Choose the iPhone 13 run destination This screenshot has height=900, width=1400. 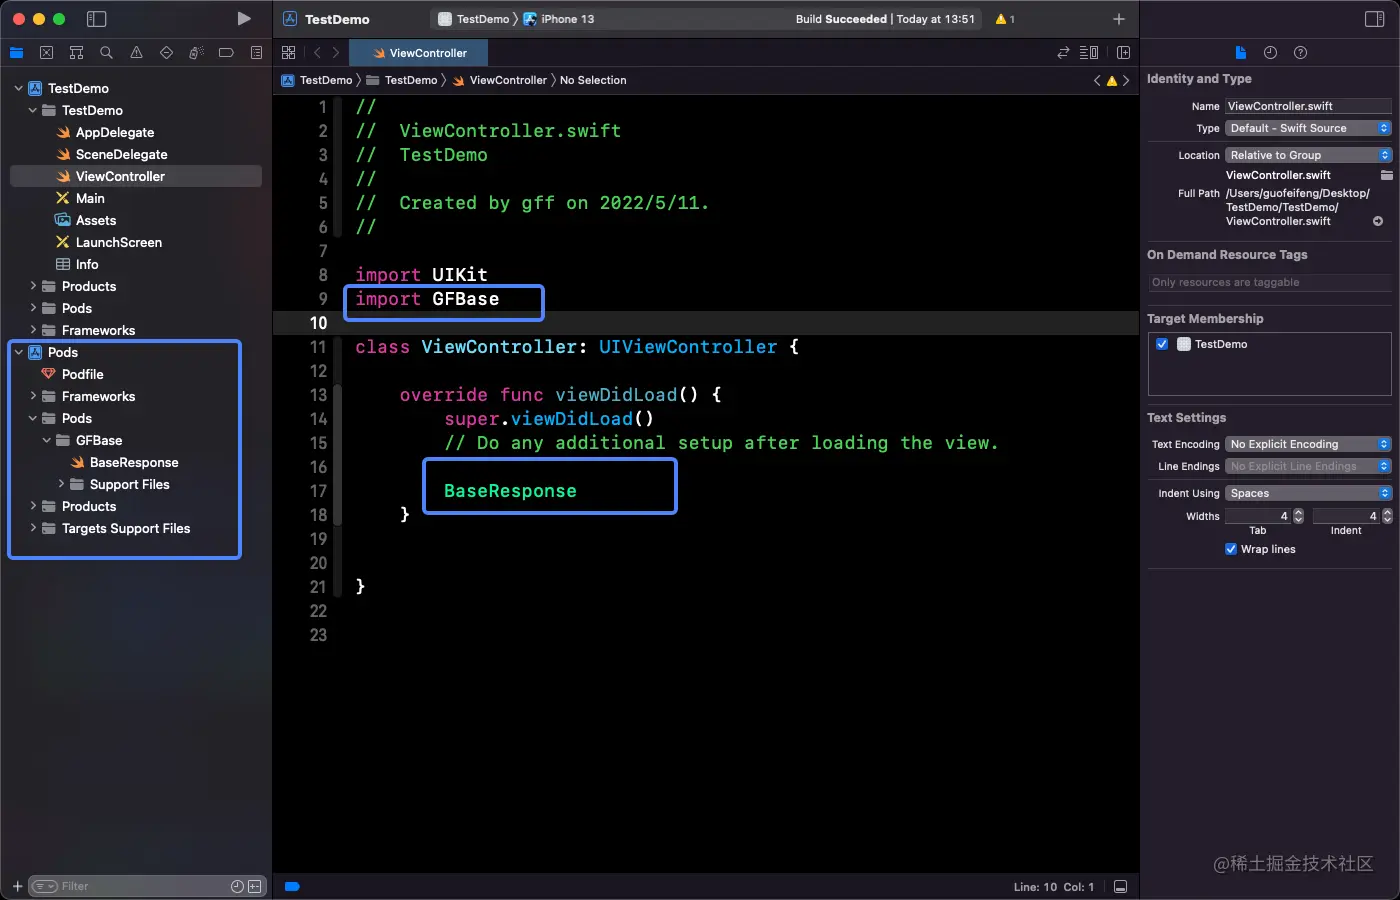558,19
